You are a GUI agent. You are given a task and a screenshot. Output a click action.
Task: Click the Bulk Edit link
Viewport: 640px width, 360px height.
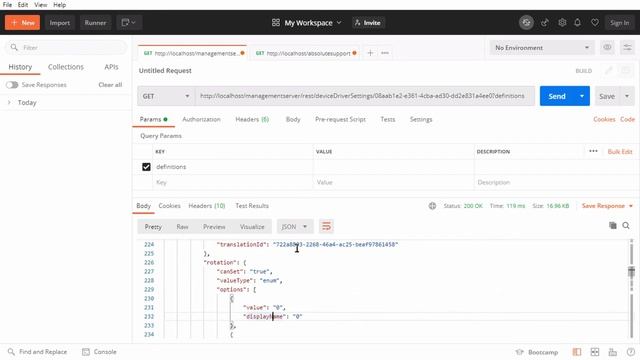pyautogui.click(x=620, y=151)
